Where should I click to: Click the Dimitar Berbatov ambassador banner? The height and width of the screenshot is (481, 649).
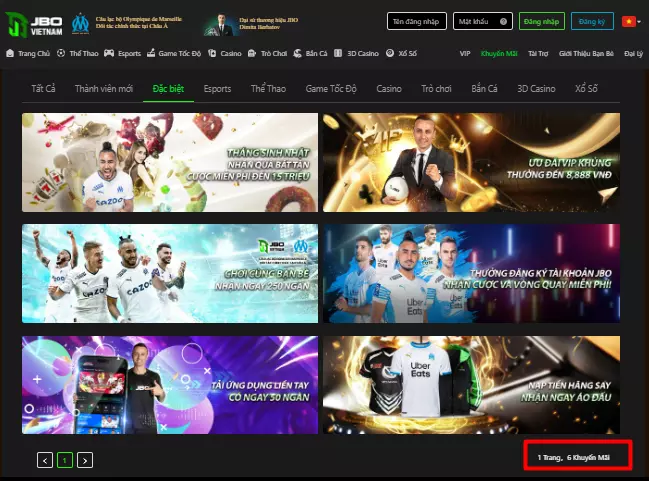point(250,24)
